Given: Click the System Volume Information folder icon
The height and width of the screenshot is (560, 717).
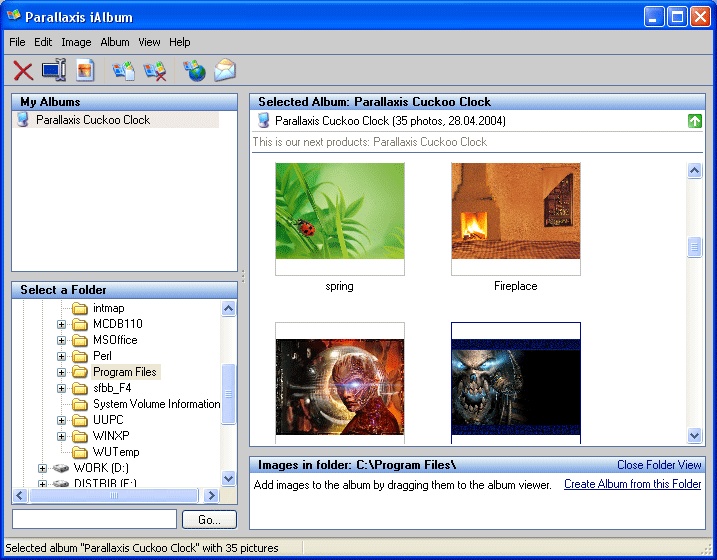Looking at the screenshot, I should point(80,405).
